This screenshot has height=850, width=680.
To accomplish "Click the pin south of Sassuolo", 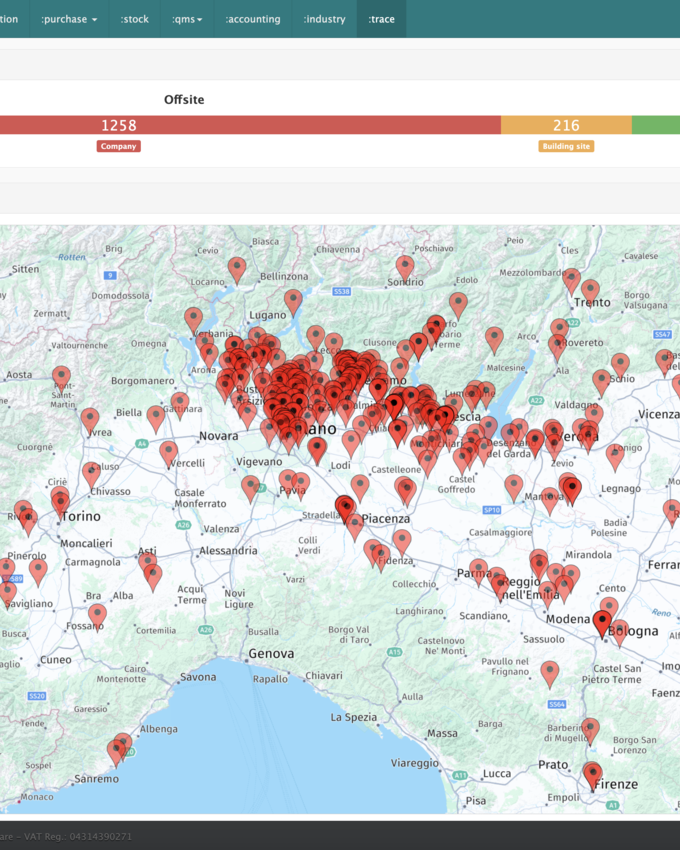I will (550, 672).
